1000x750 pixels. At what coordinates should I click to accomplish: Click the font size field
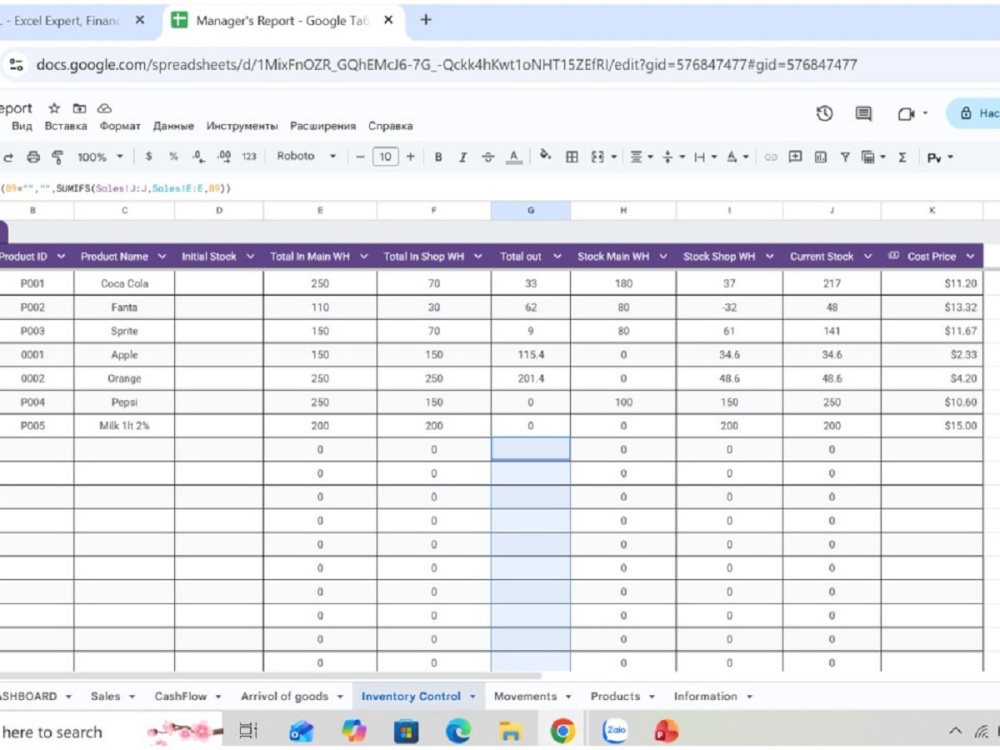(385, 157)
